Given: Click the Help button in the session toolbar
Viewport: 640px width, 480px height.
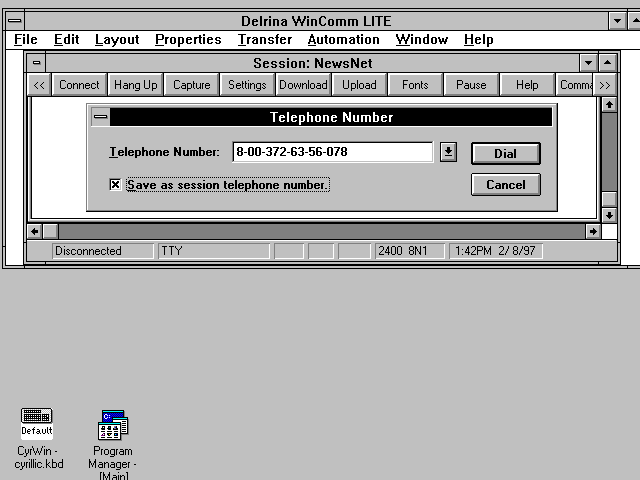Looking at the screenshot, I should (x=527, y=85).
